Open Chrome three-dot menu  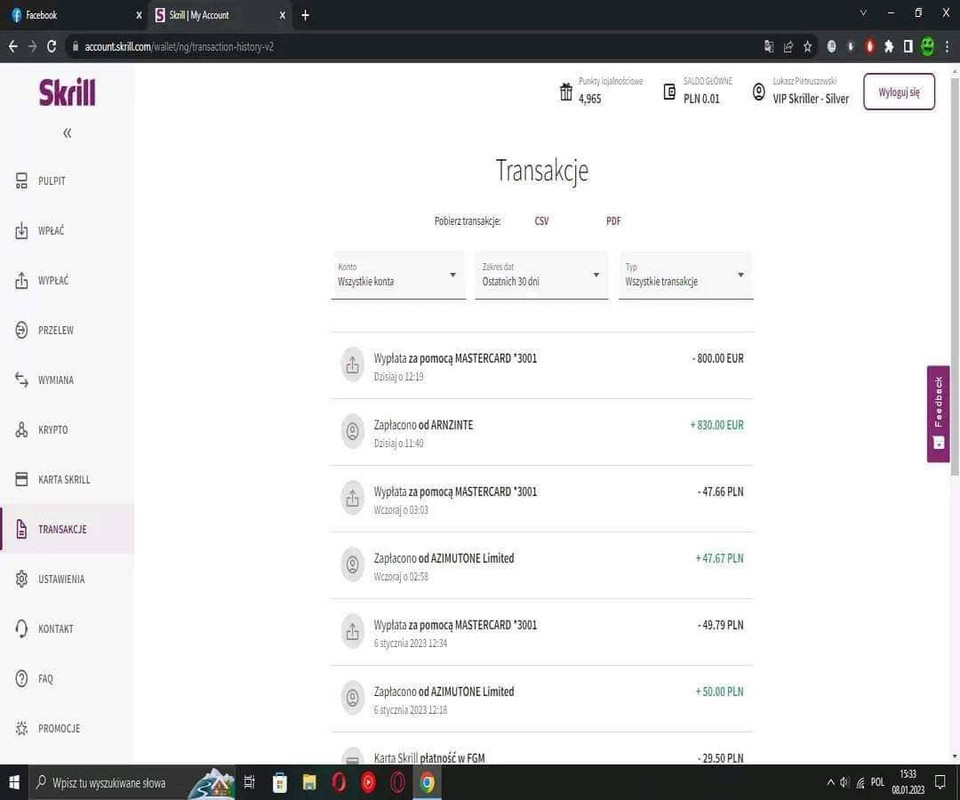(x=947, y=47)
